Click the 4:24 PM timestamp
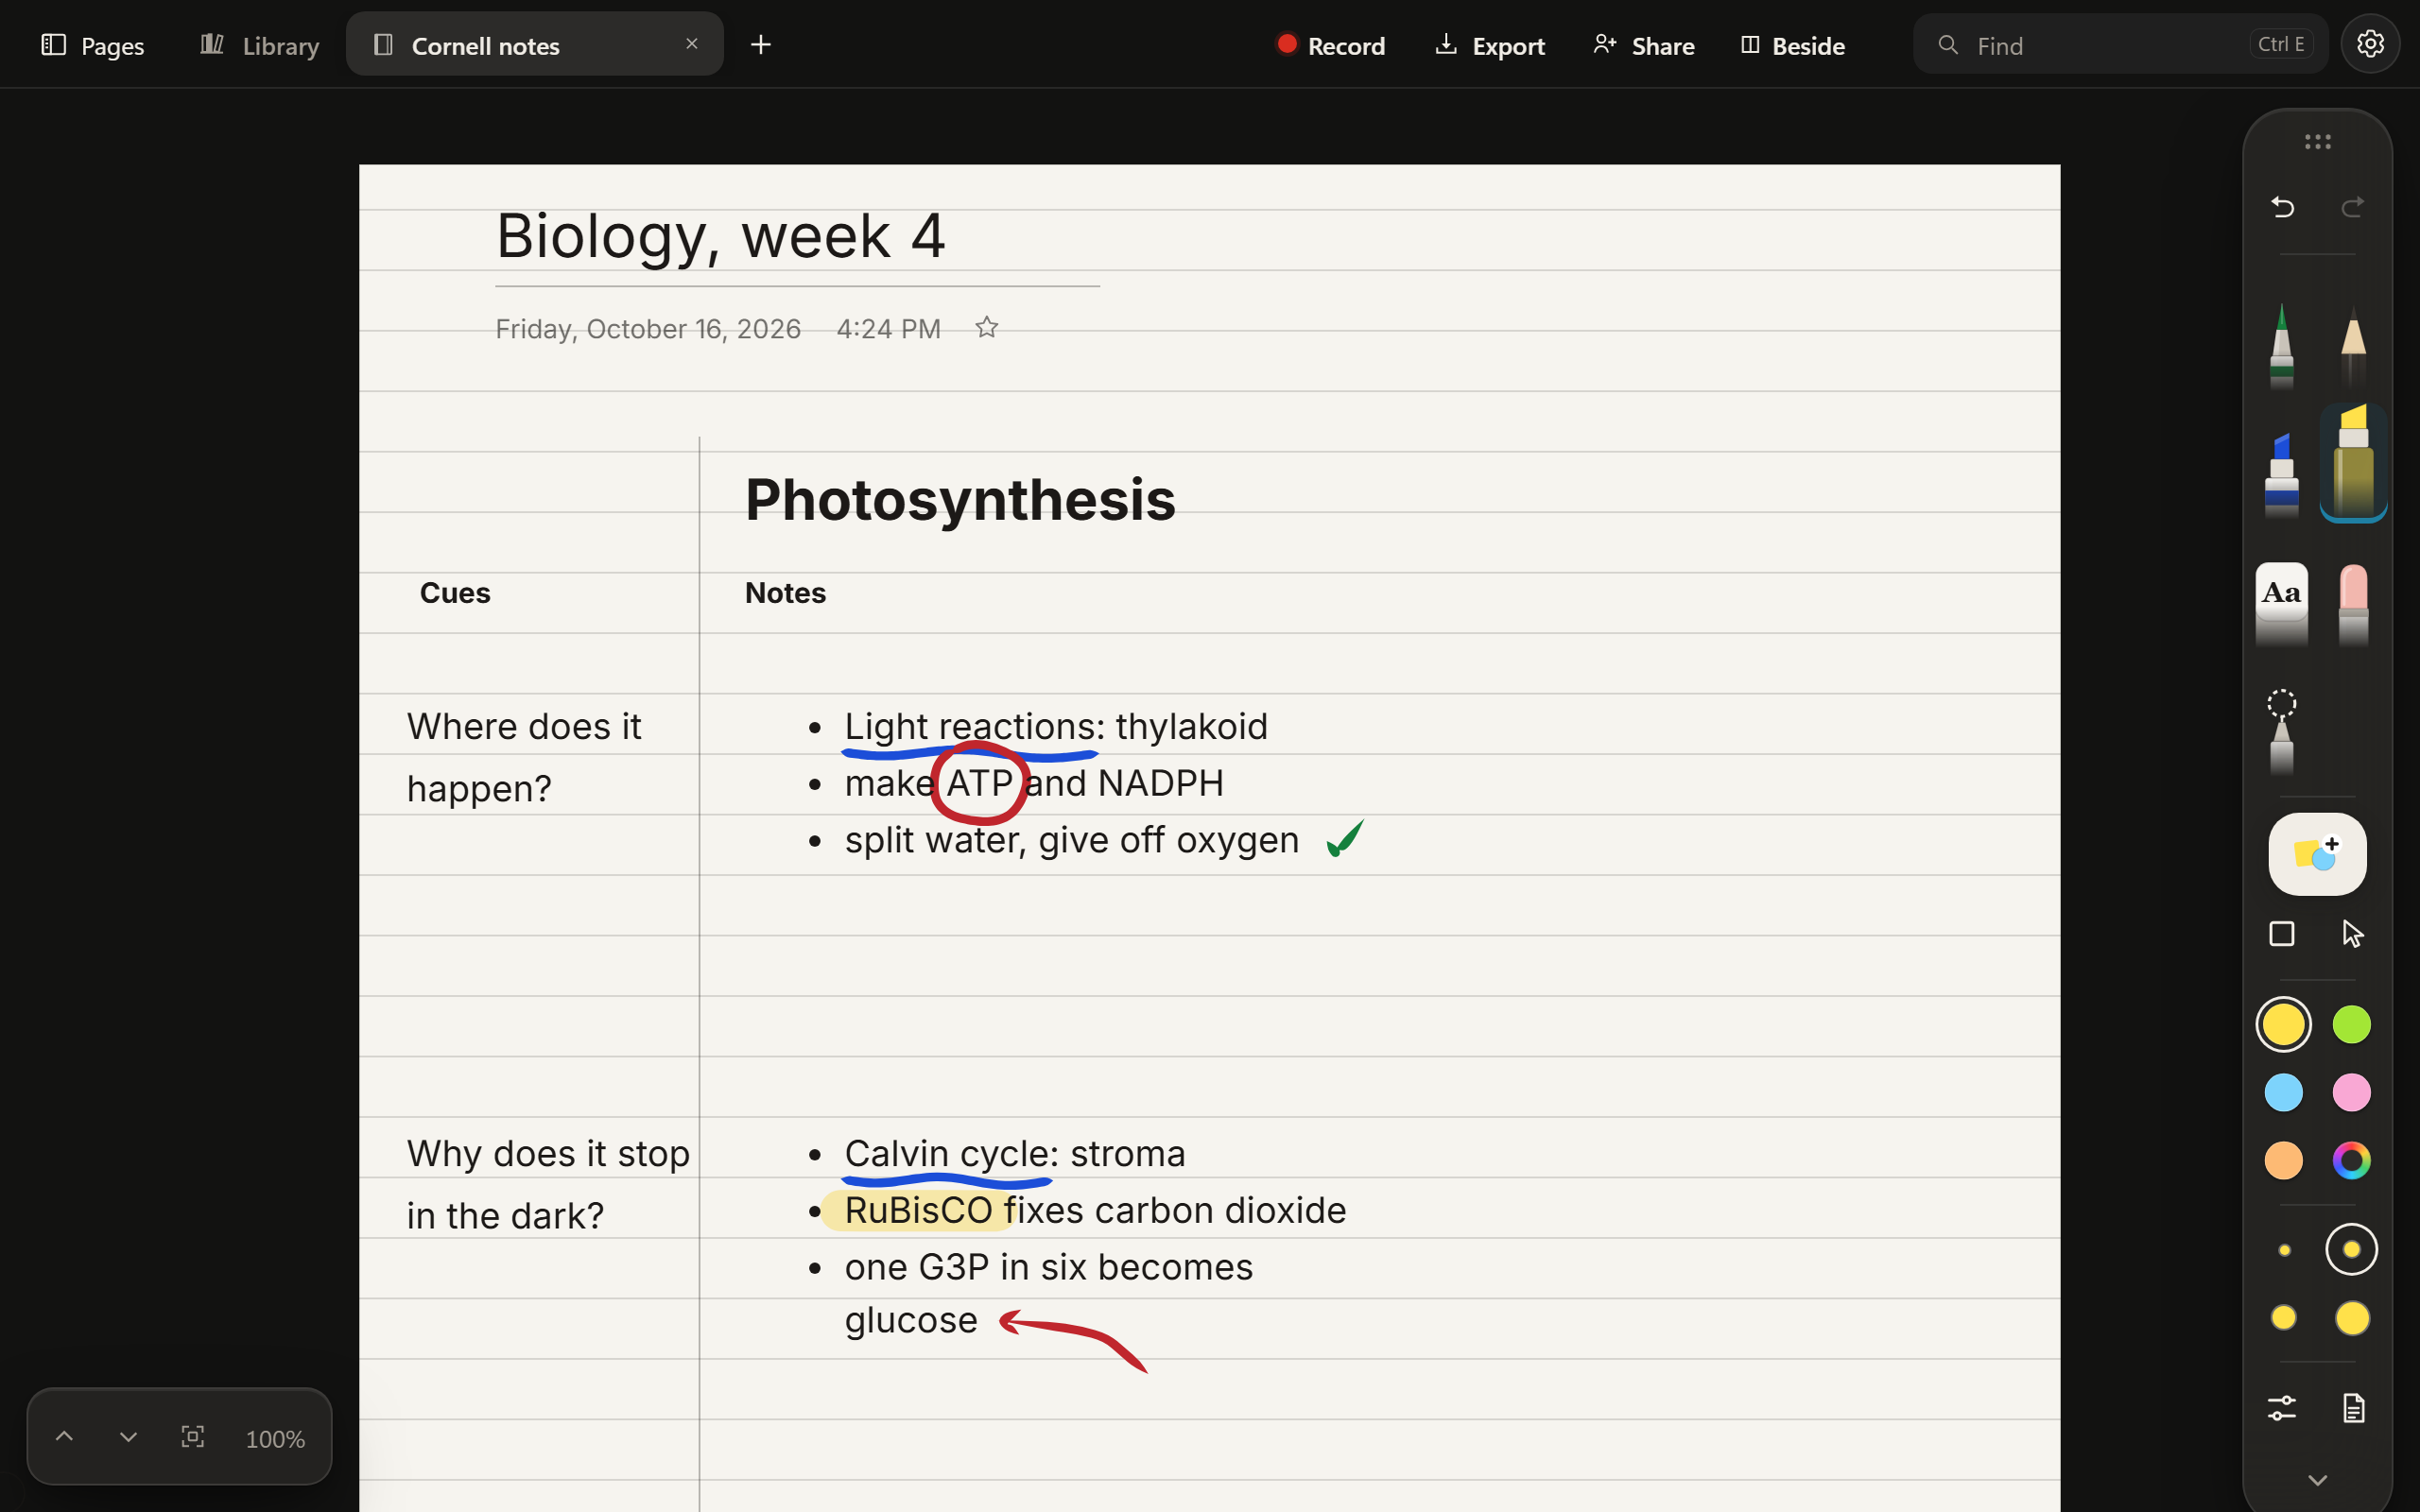 tap(888, 329)
